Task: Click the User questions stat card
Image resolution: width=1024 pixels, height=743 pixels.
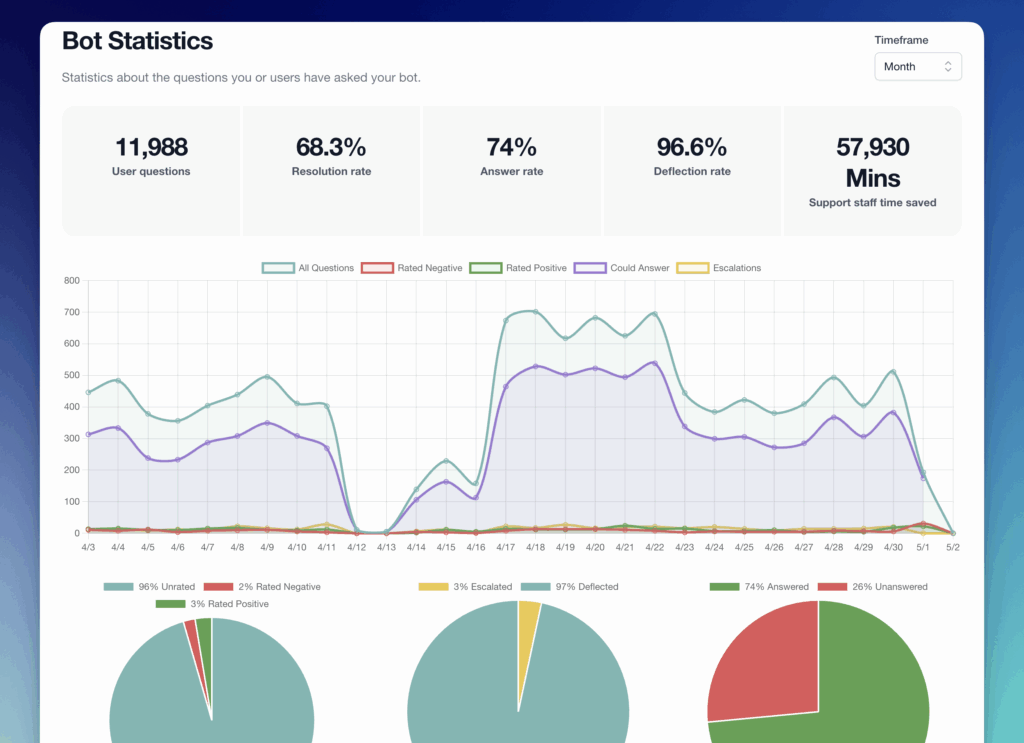Action: tap(151, 170)
